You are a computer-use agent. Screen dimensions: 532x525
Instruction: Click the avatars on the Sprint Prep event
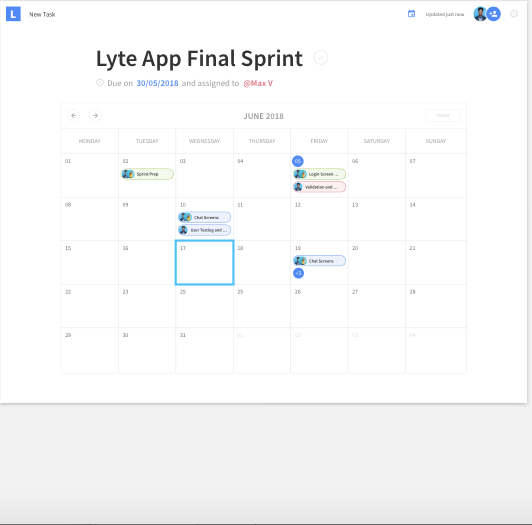tap(128, 174)
